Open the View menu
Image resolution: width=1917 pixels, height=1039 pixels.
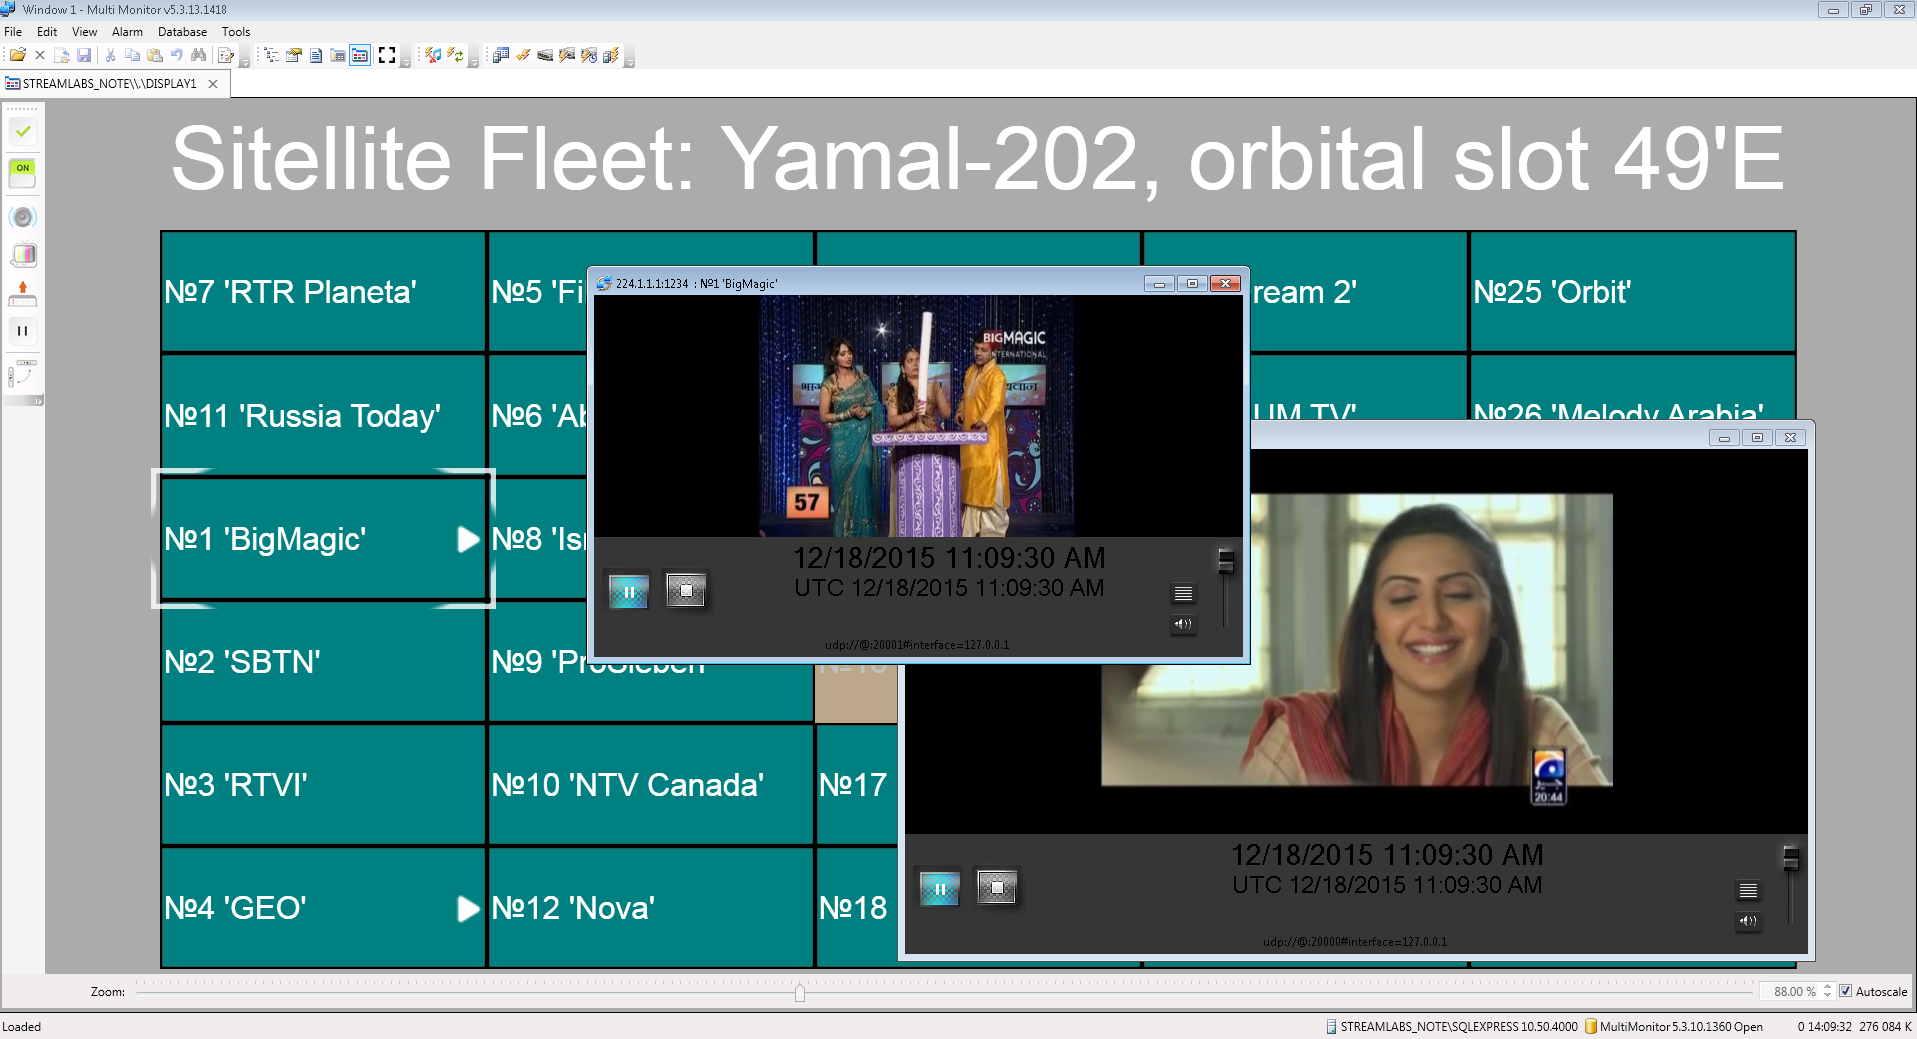(x=84, y=32)
